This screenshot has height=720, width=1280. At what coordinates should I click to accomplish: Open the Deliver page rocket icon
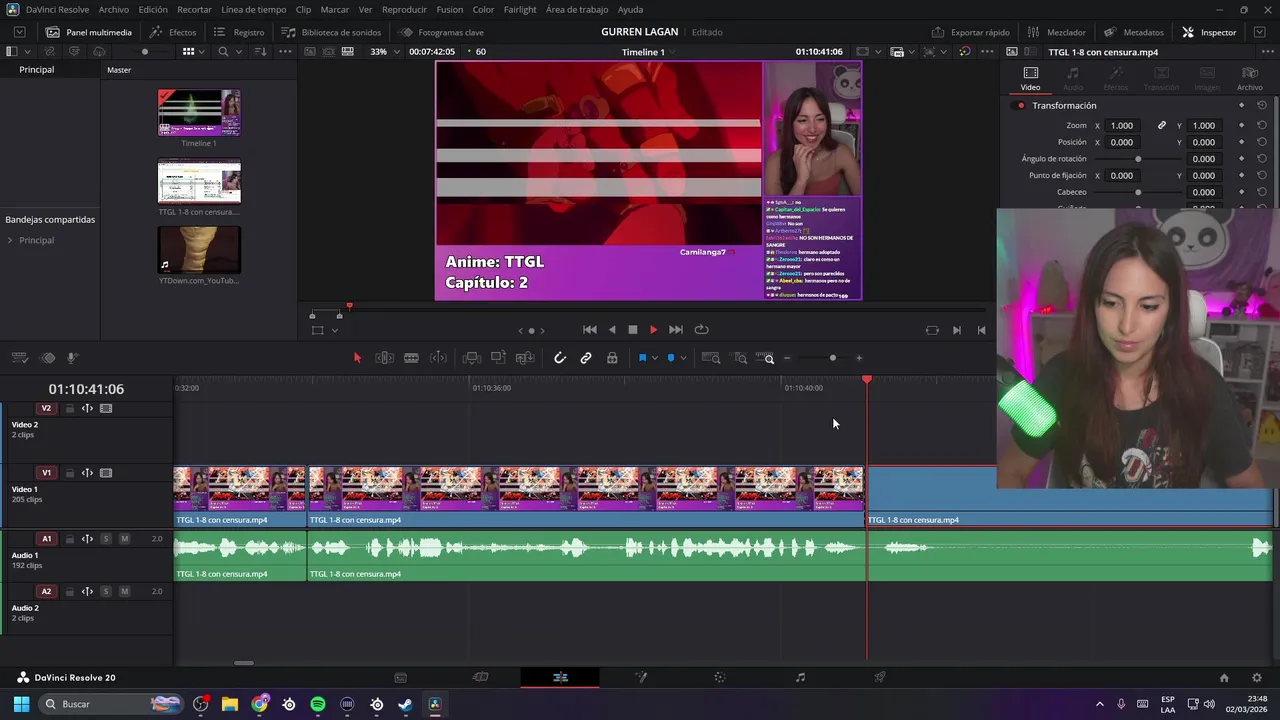[880, 678]
